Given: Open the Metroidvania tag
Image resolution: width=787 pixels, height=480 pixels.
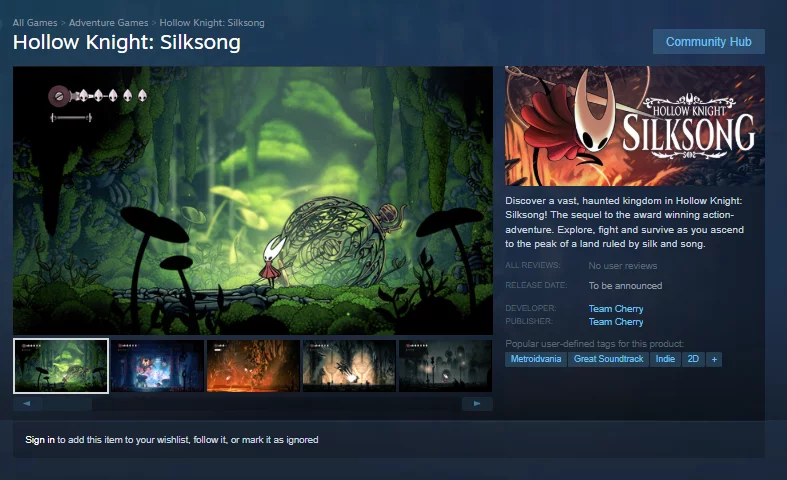Looking at the screenshot, I should pyautogui.click(x=536, y=359).
